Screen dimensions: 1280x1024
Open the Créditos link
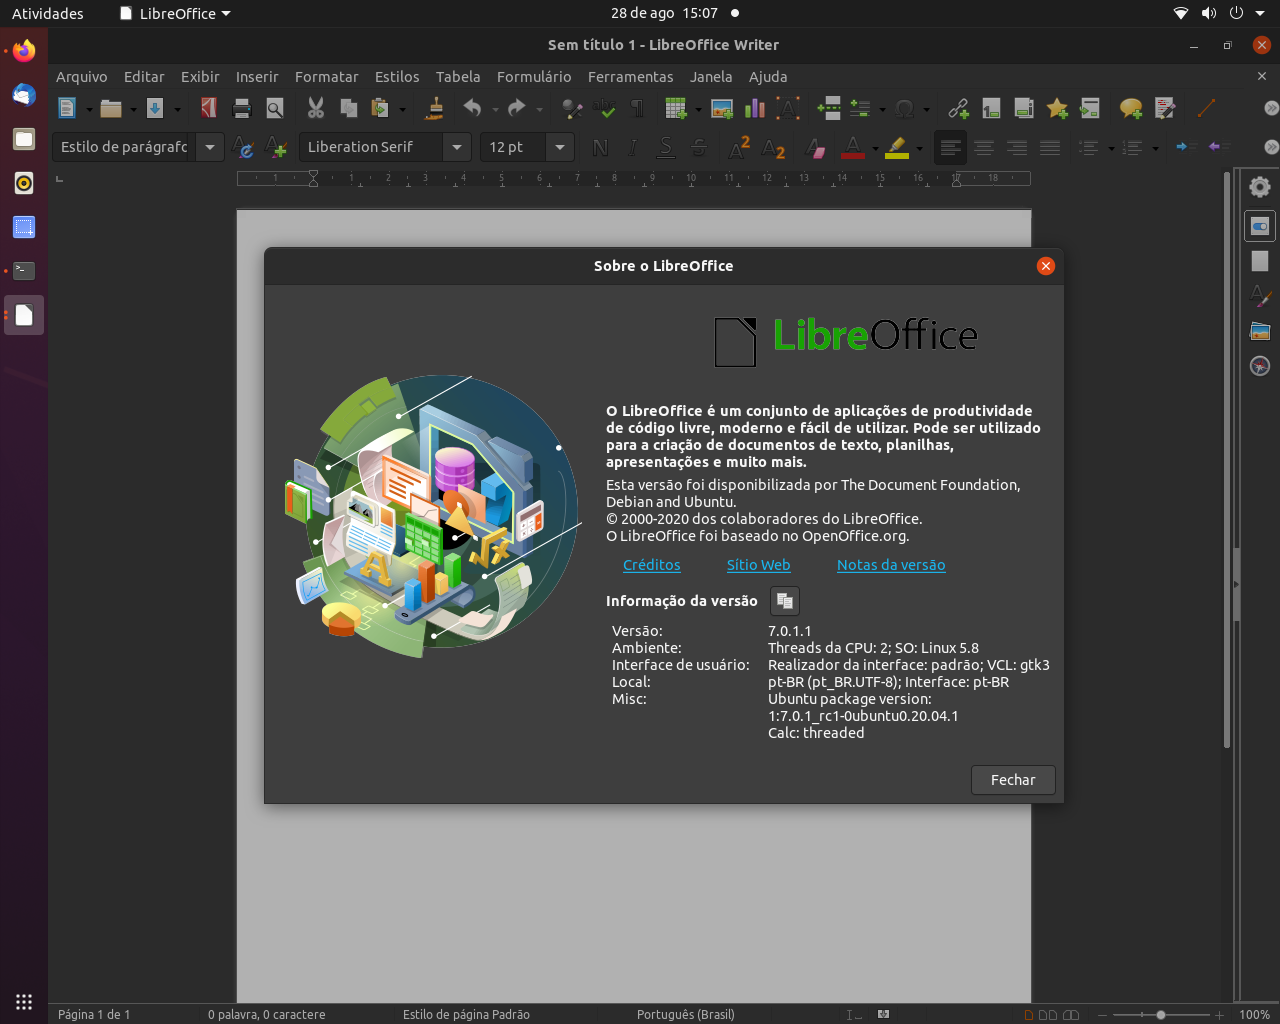[x=652, y=565]
